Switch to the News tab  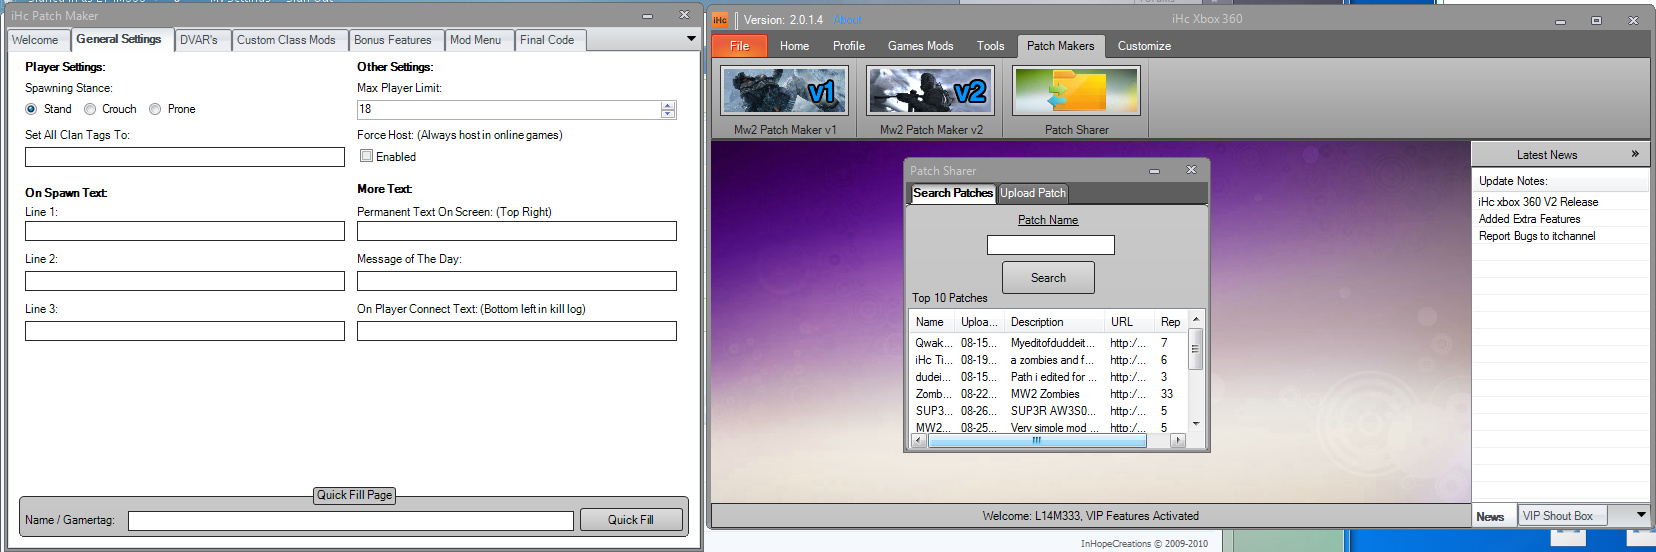(x=1490, y=516)
